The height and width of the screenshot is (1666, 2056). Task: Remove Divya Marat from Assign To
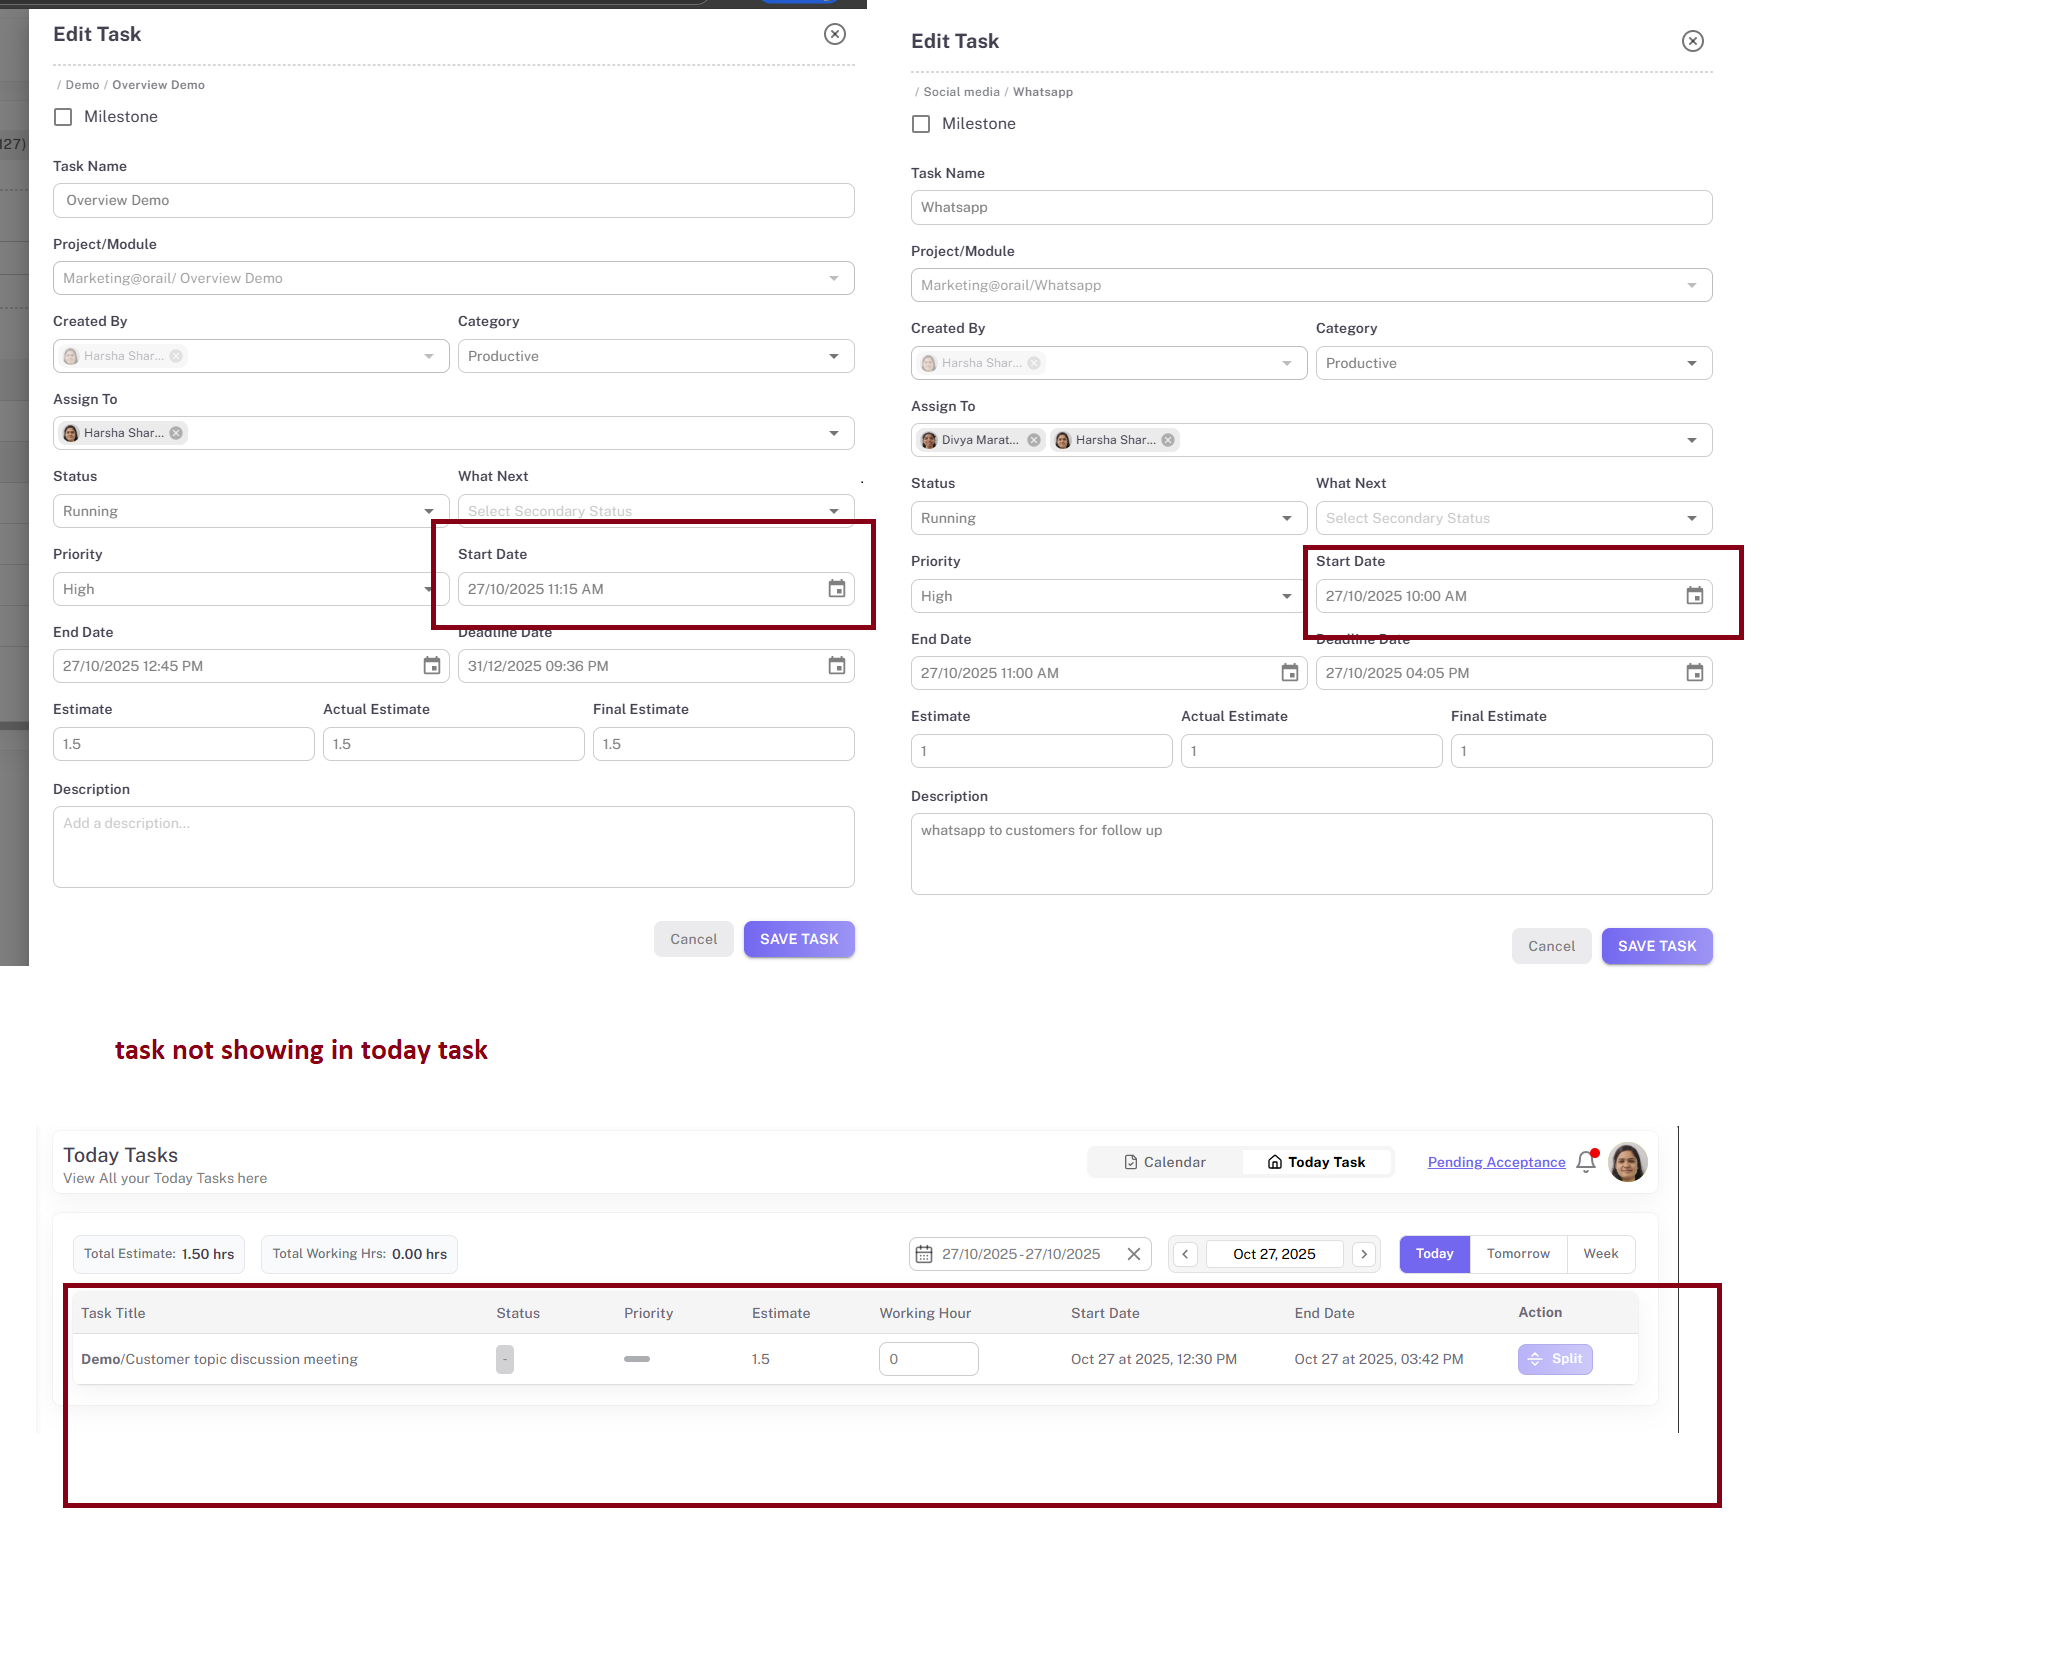(1034, 440)
